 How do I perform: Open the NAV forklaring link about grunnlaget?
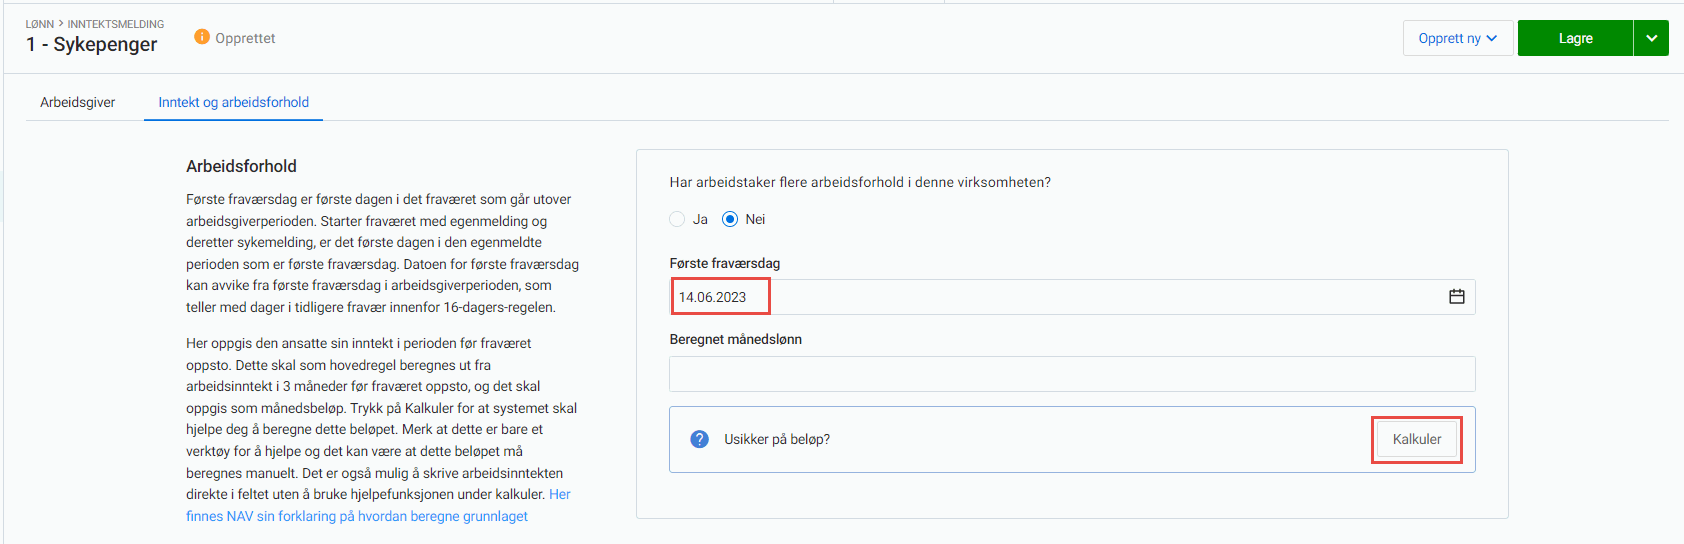pos(357,516)
